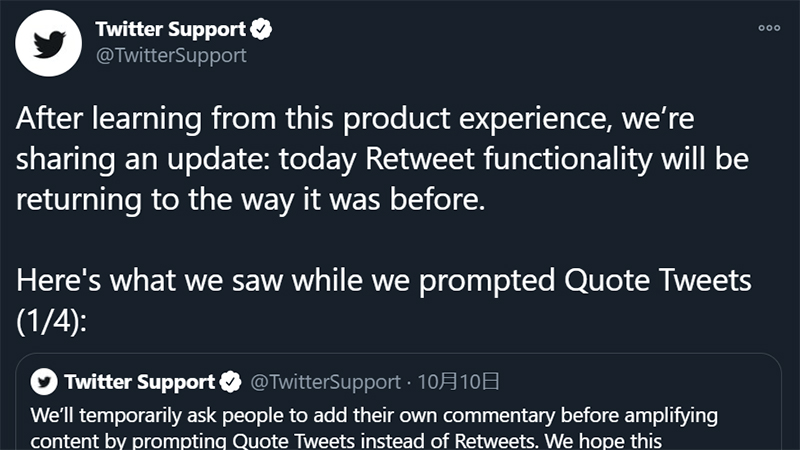Screen dimensions: 800x450
Task: Click the @TwitterSupport handle in the quoted tweet
Action: pyautogui.click(x=323, y=382)
